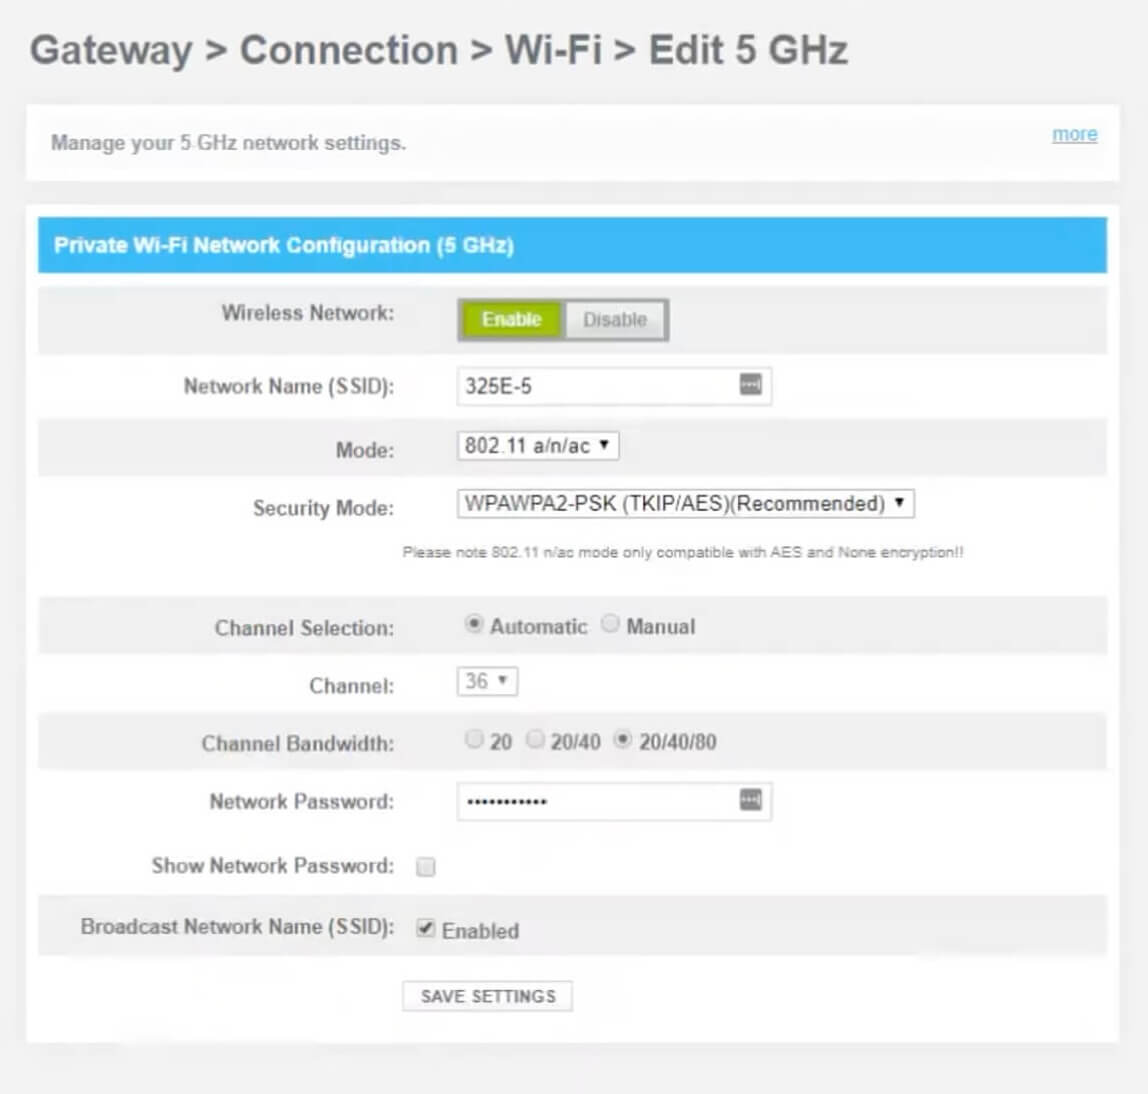Select the 20/40/80 channel bandwidth option
The image size is (1148, 1094).
click(x=623, y=740)
